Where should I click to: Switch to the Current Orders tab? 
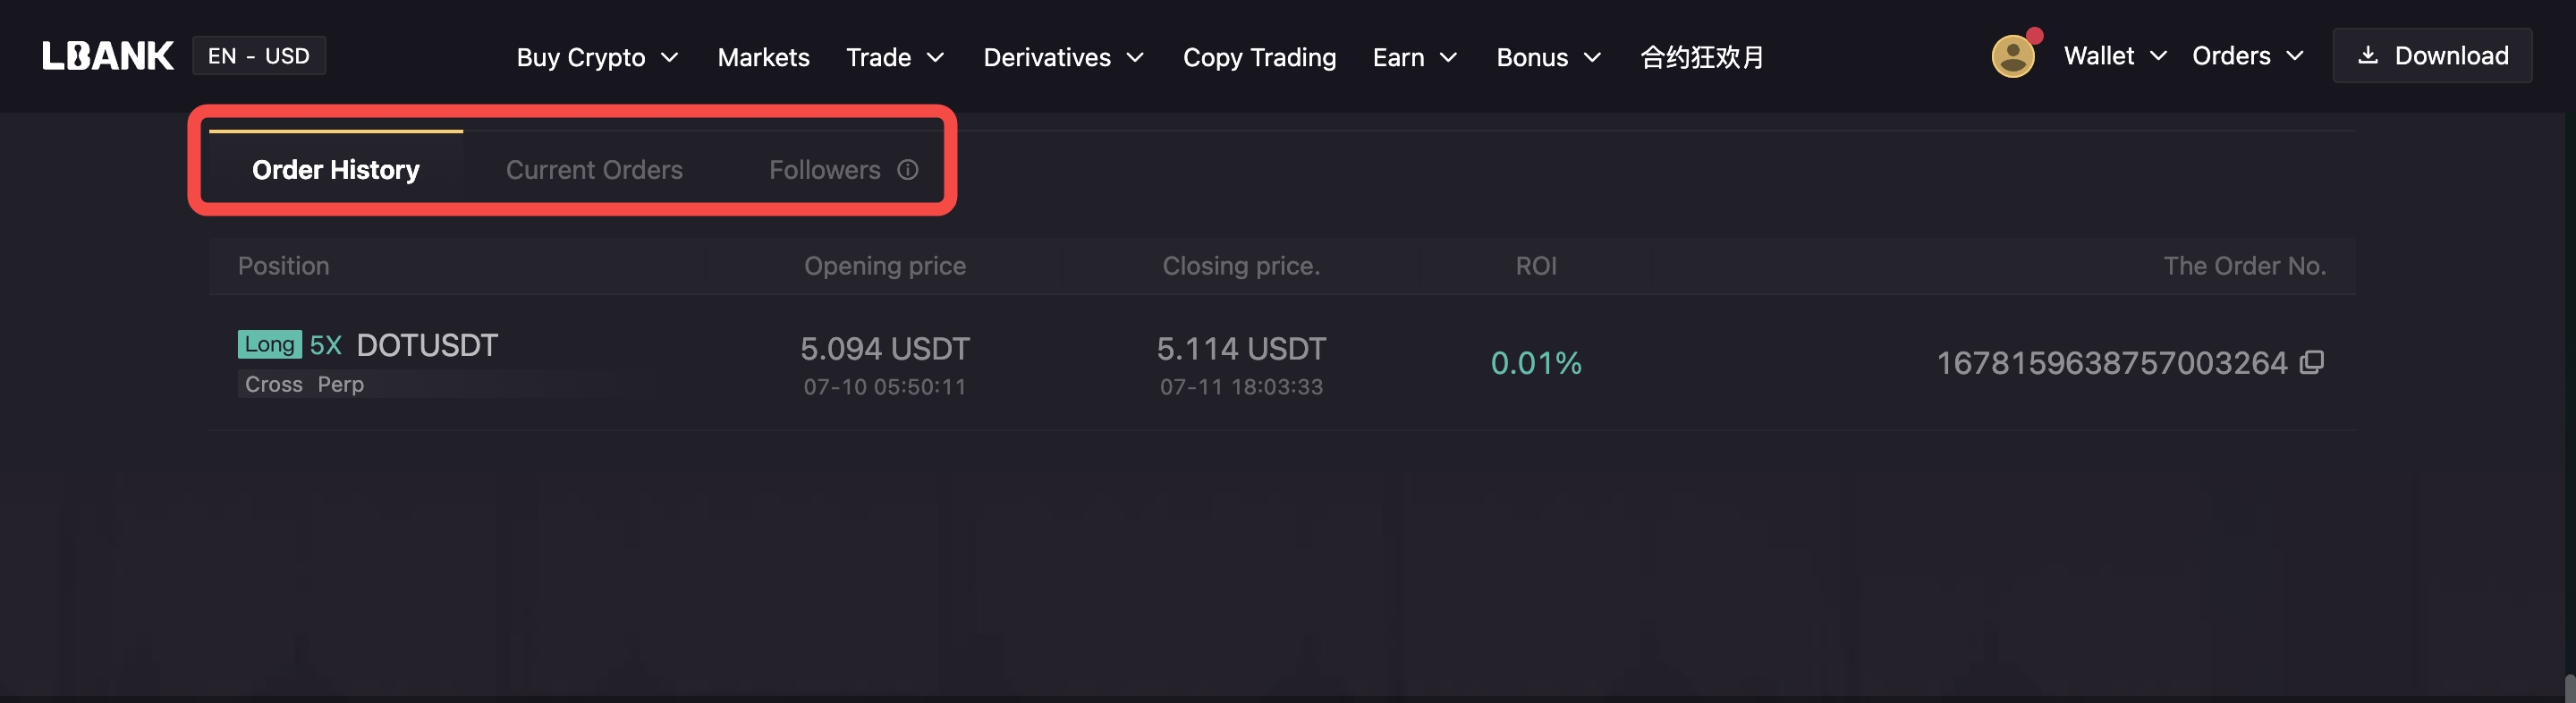coord(594,170)
